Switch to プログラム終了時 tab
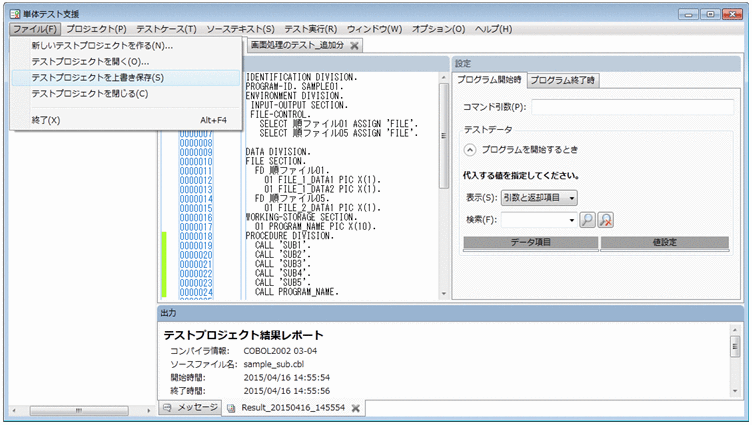The image size is (752, 425). tap(563, 81)
